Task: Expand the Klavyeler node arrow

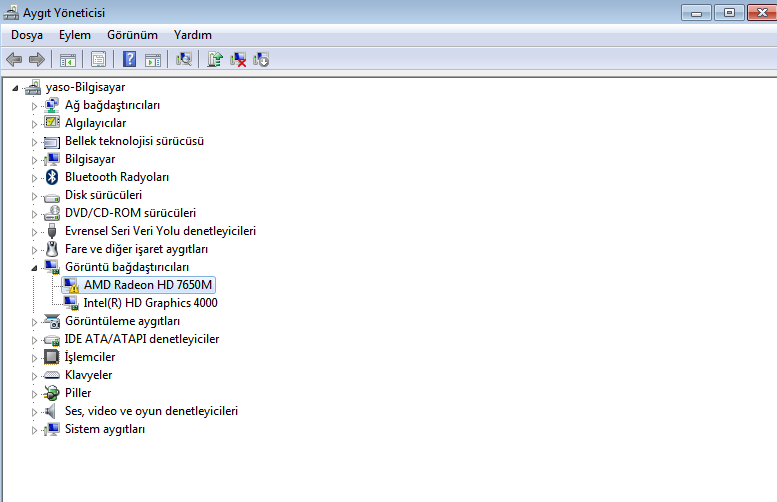Action: tap(34, 376)
